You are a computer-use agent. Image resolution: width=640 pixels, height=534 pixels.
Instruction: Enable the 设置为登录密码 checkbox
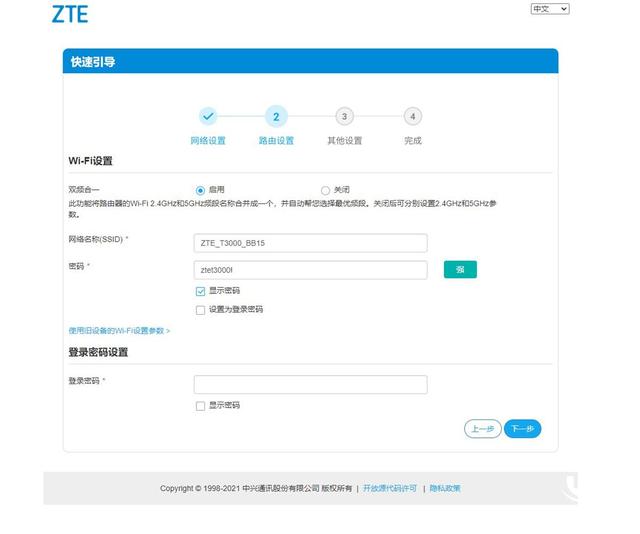coord(200,310)
